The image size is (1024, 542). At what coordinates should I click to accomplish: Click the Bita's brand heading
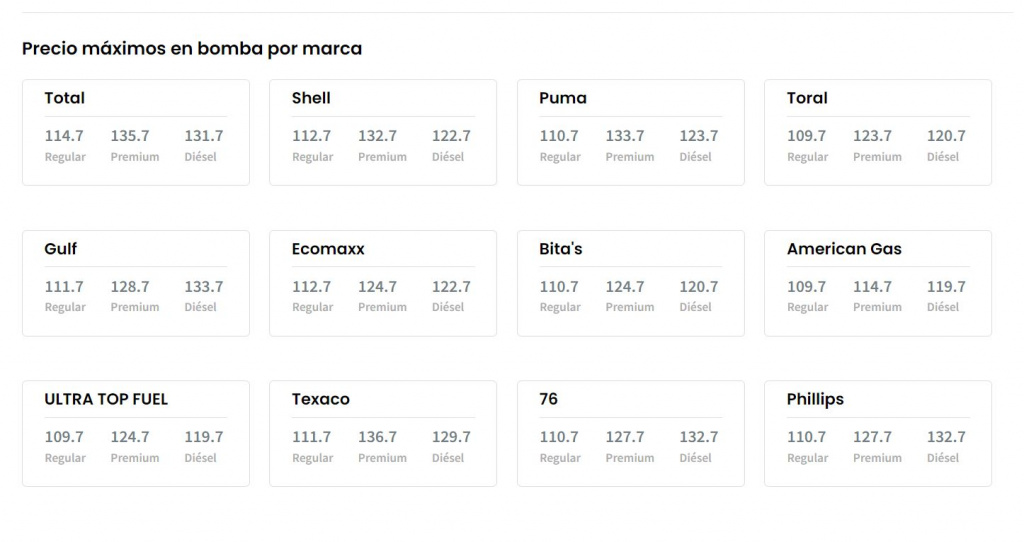tap(561, 249)
